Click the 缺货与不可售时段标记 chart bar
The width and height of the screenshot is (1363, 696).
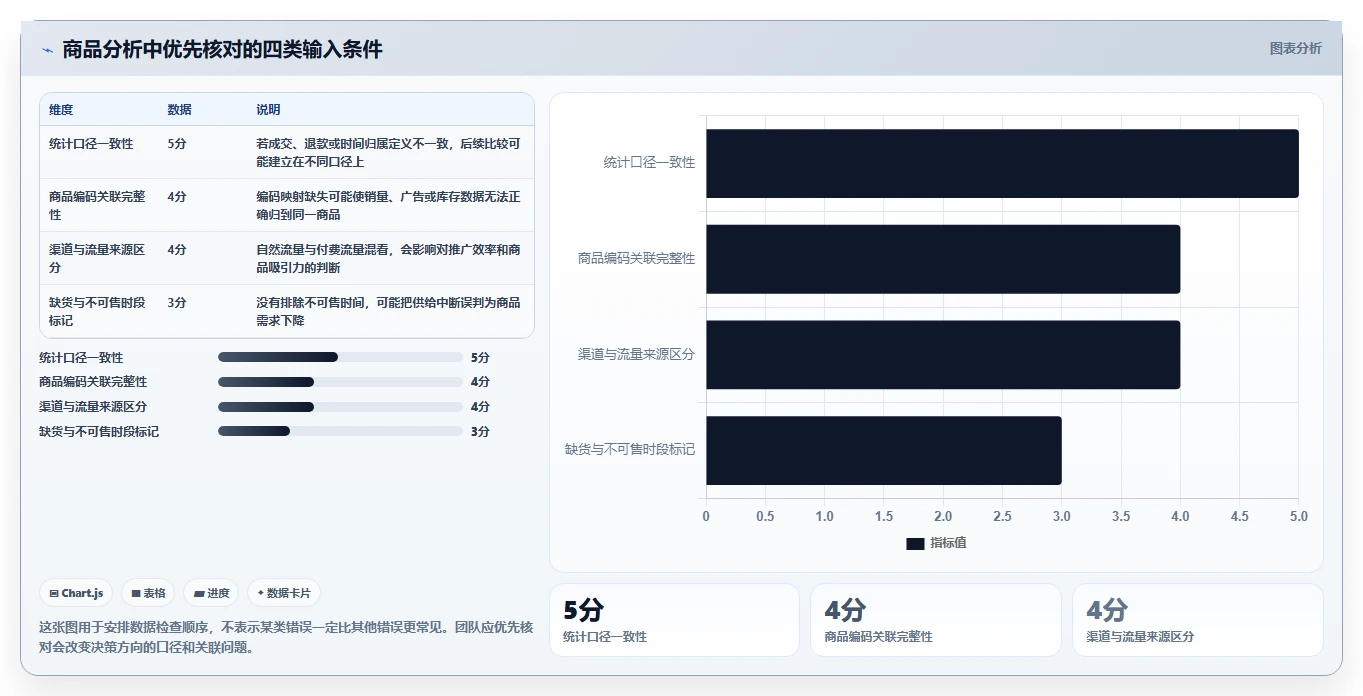tap(884, 451)
